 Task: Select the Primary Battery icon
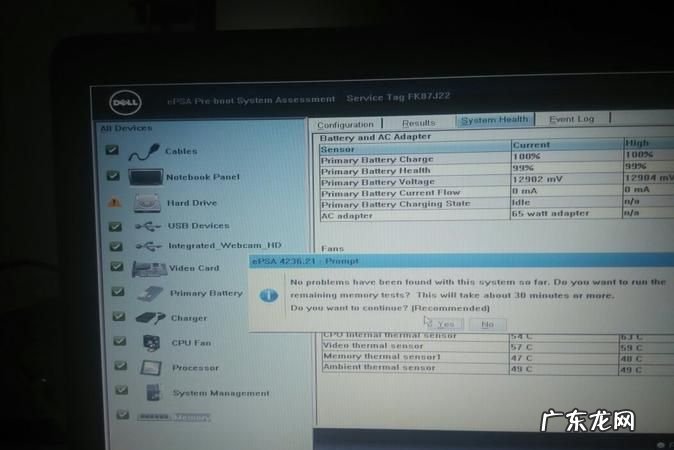click(150, 294)
